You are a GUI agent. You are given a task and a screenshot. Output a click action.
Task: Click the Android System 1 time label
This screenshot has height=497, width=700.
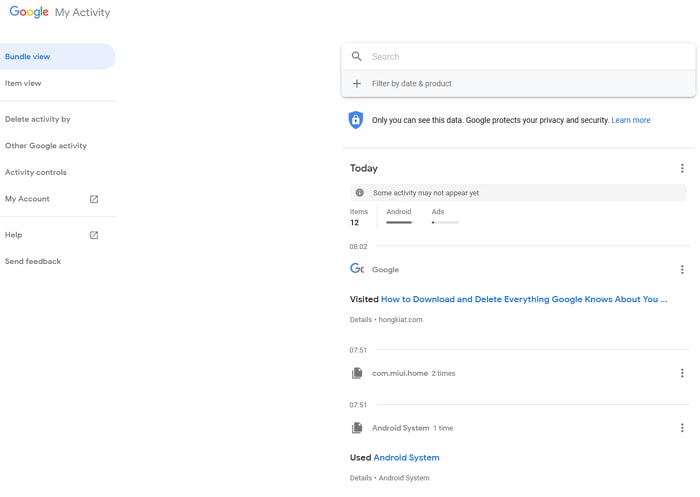(x=412, y=428)
